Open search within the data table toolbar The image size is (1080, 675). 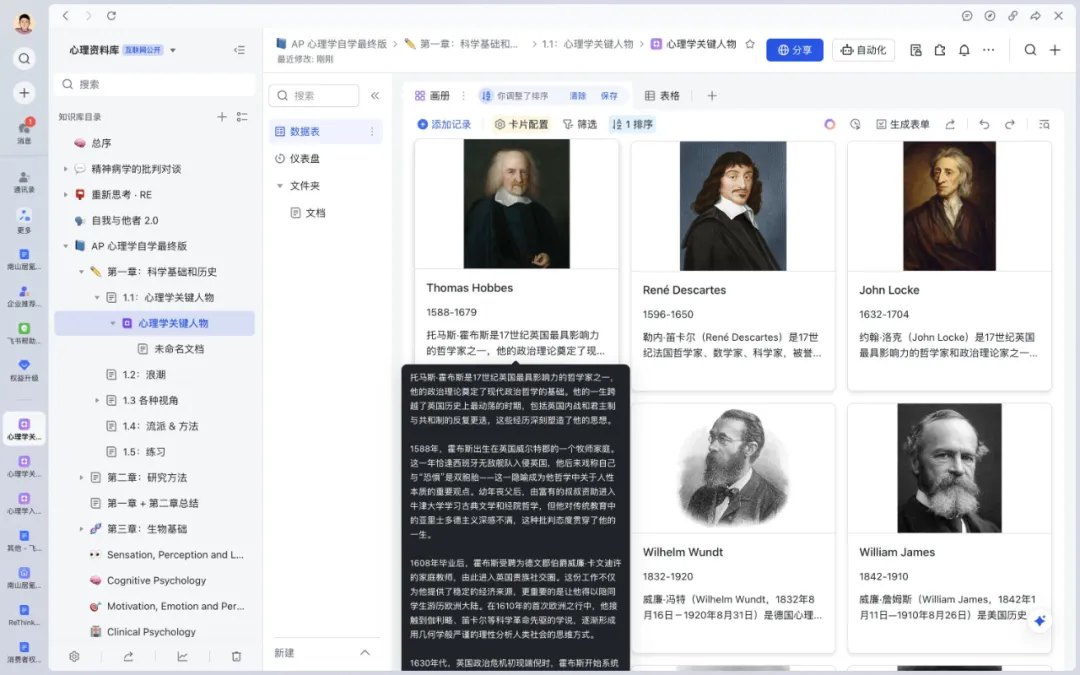[1044, 122]
